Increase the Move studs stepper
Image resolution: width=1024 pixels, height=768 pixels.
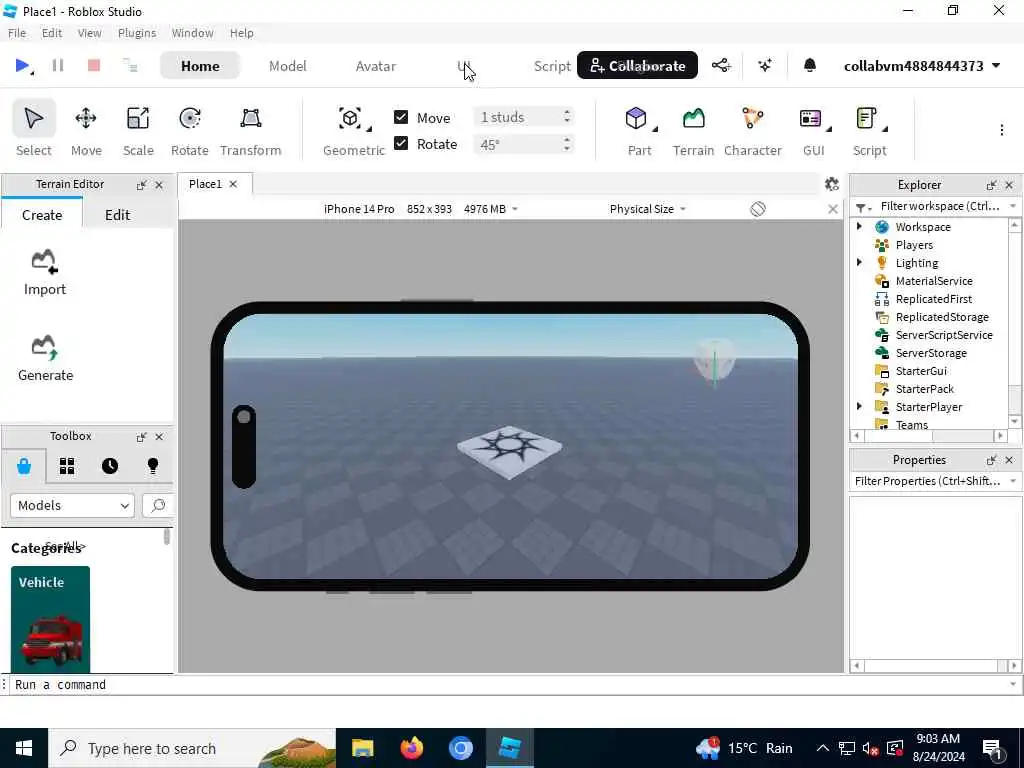pyautogui.click(x=567, y=112)
